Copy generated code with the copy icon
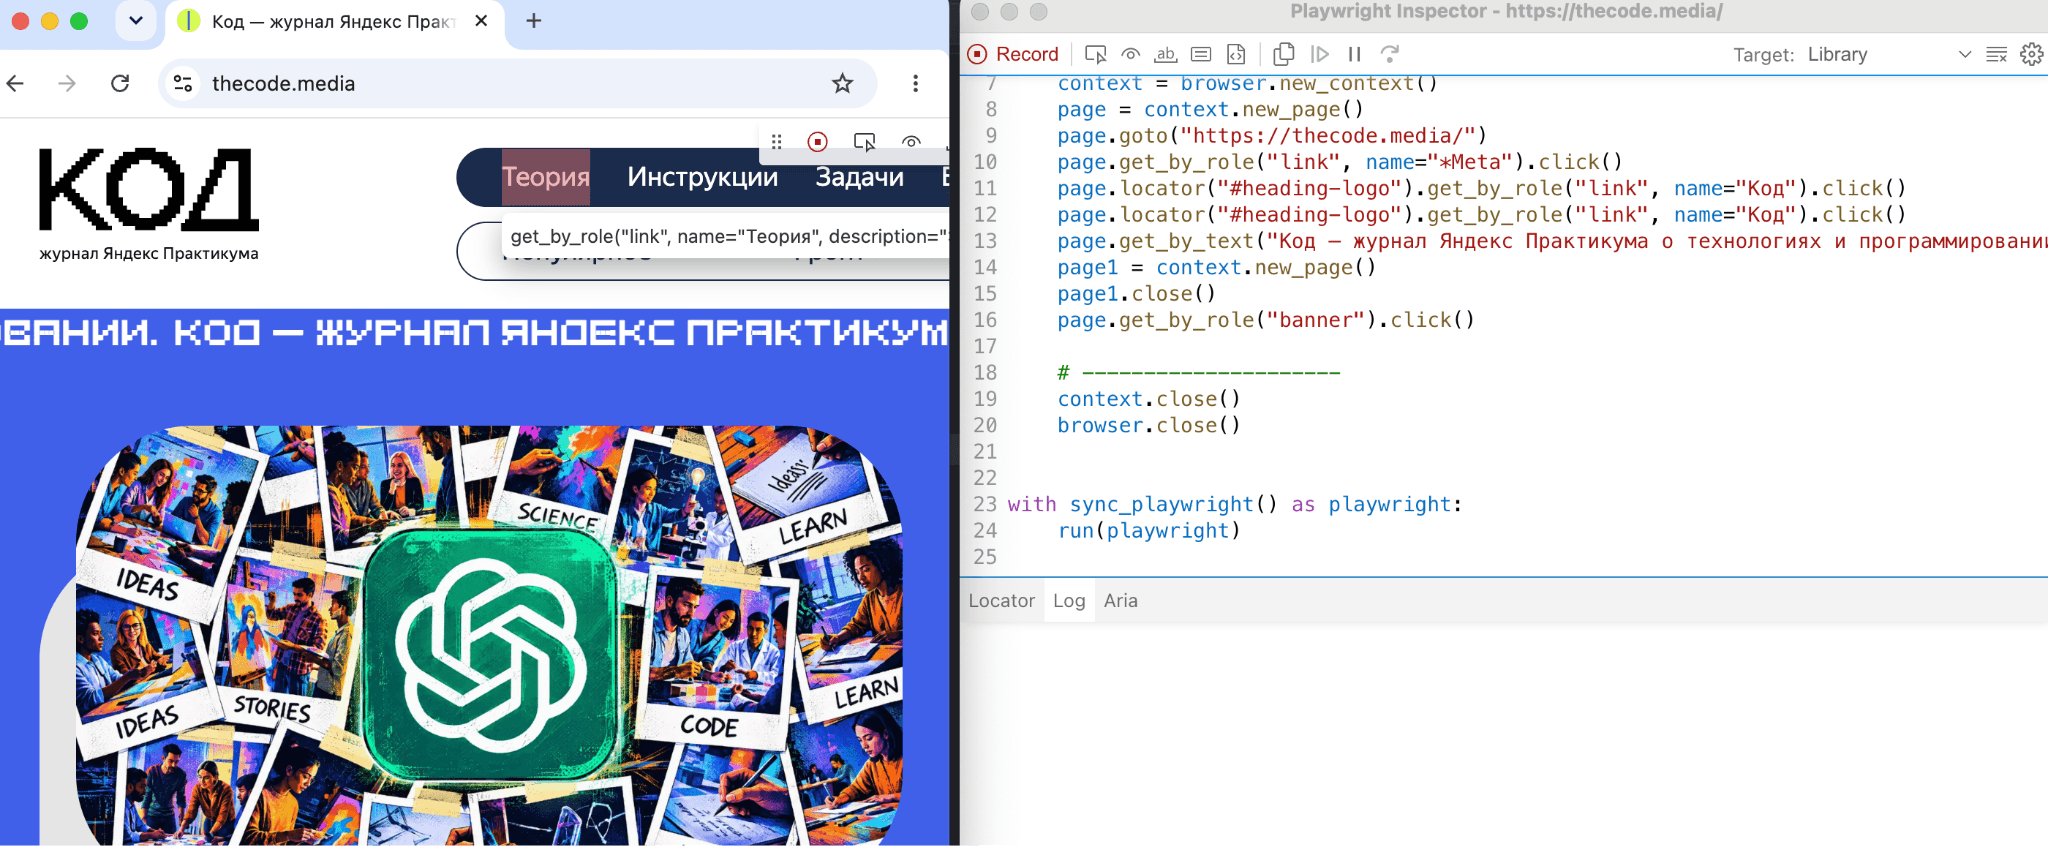Screen dimensions: 2048x846 pyautogui.click(x=1284, y=54)
